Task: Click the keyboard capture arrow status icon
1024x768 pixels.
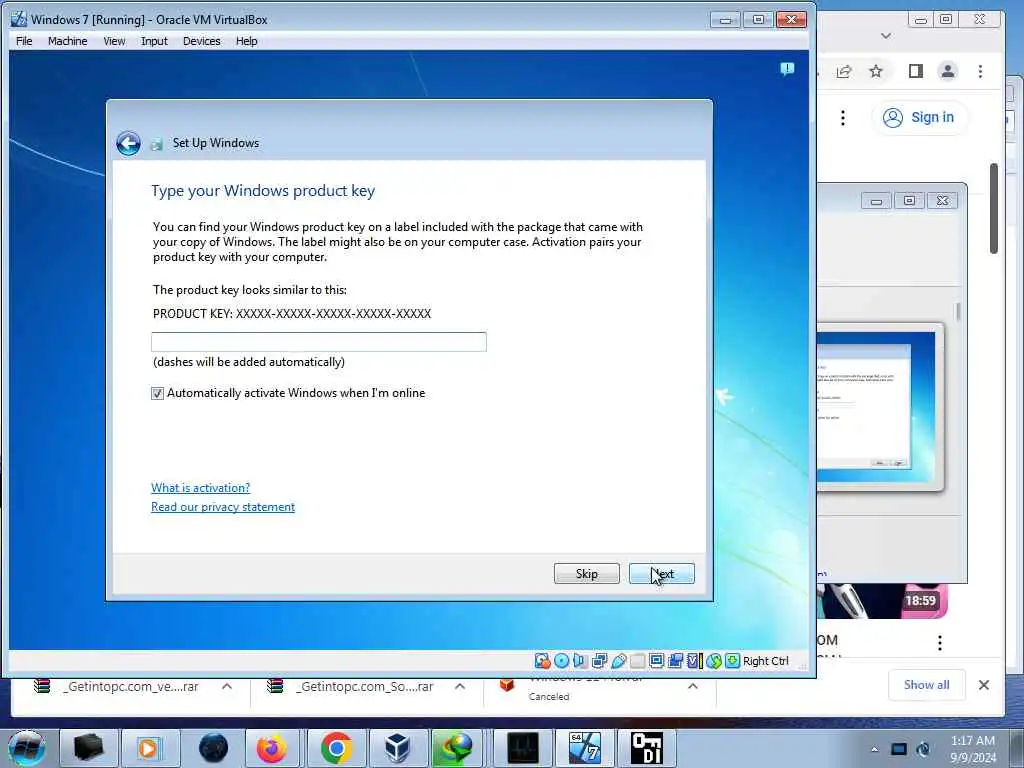Action: coord(733,661)
